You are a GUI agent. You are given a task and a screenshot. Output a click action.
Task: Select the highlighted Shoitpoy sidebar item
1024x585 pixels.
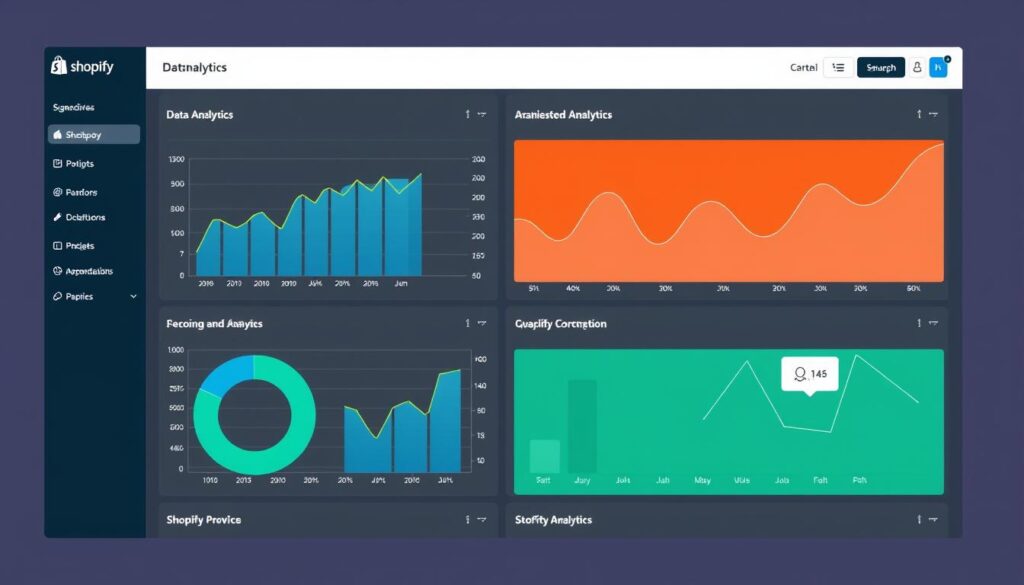pos(93,135)
